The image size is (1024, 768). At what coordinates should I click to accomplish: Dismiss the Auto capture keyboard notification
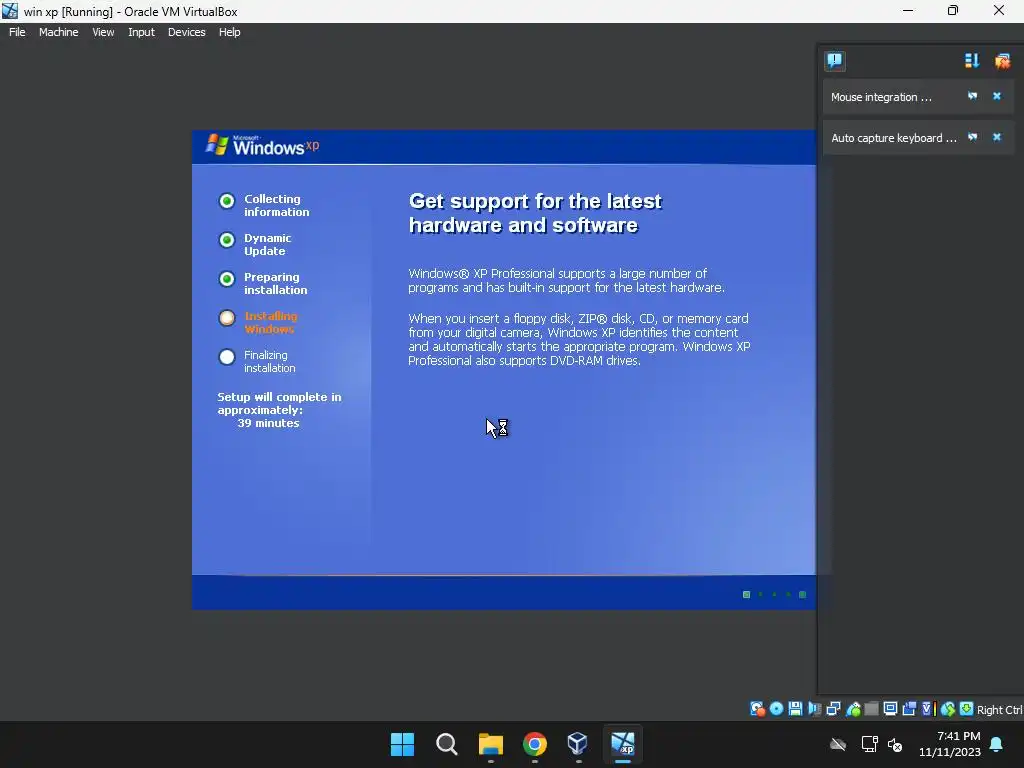(x=997, y=137)
